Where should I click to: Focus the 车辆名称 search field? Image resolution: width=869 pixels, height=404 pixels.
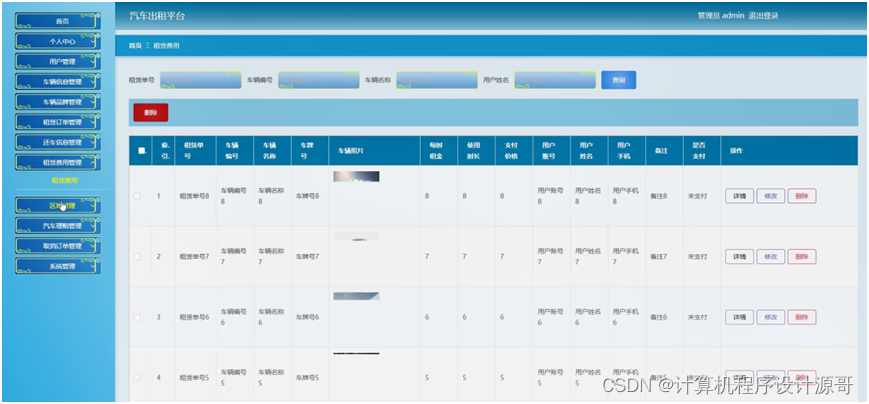[x=437, y=80]
